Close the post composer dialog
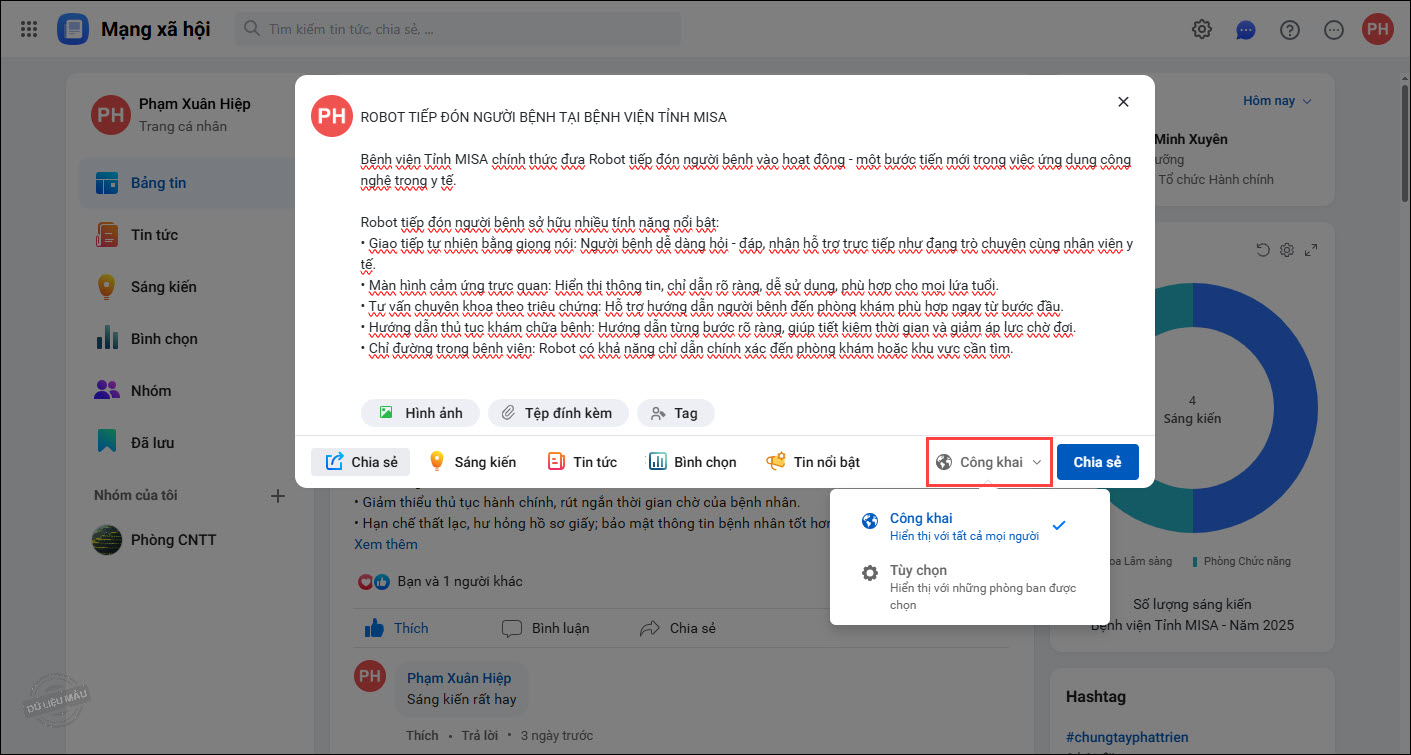 [1123, 102]
